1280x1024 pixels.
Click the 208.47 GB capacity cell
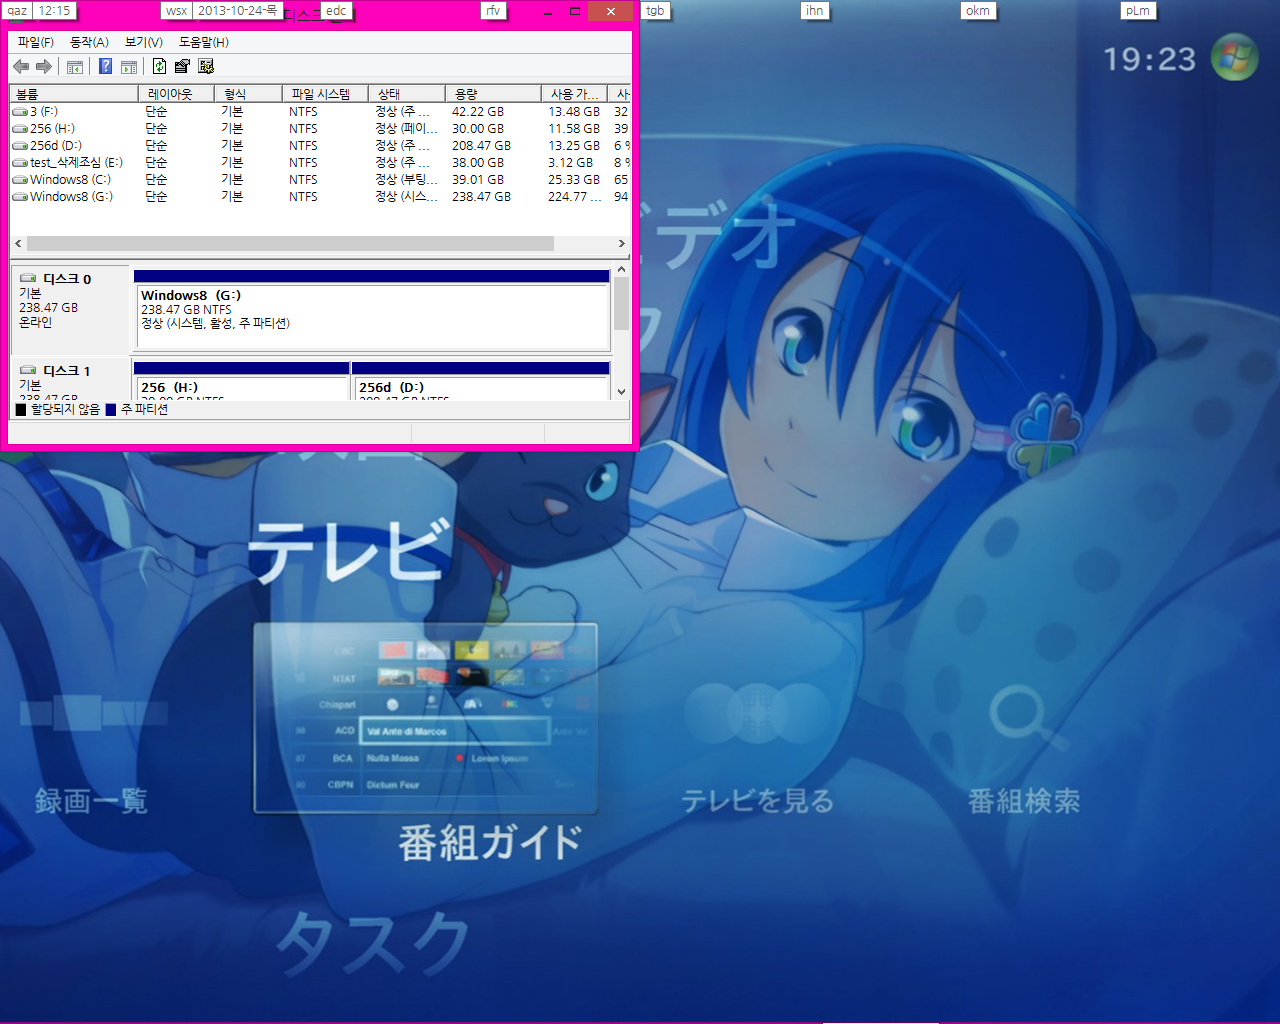[x=481, y=146]
